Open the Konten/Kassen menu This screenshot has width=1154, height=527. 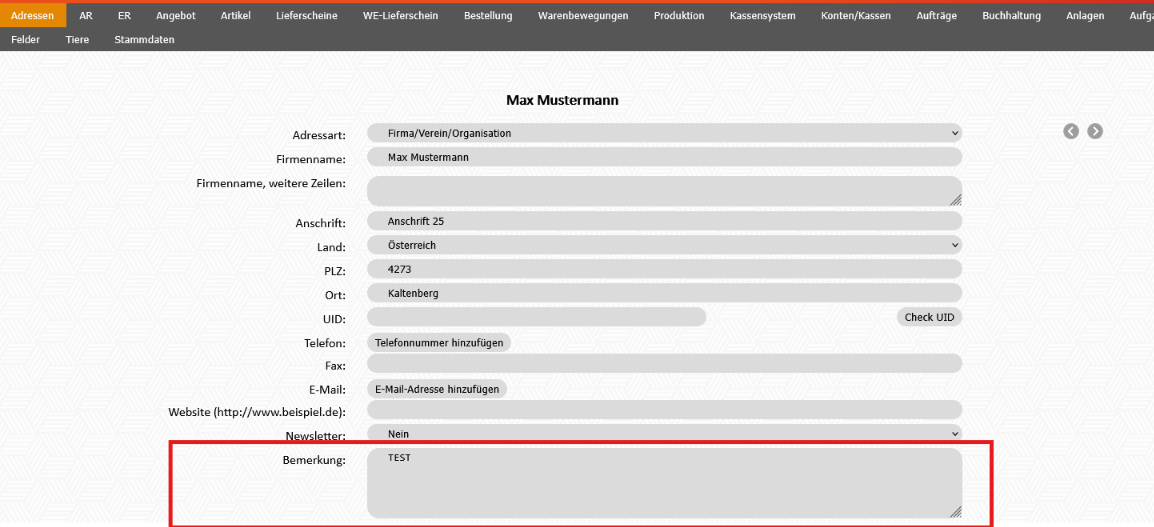856,15
